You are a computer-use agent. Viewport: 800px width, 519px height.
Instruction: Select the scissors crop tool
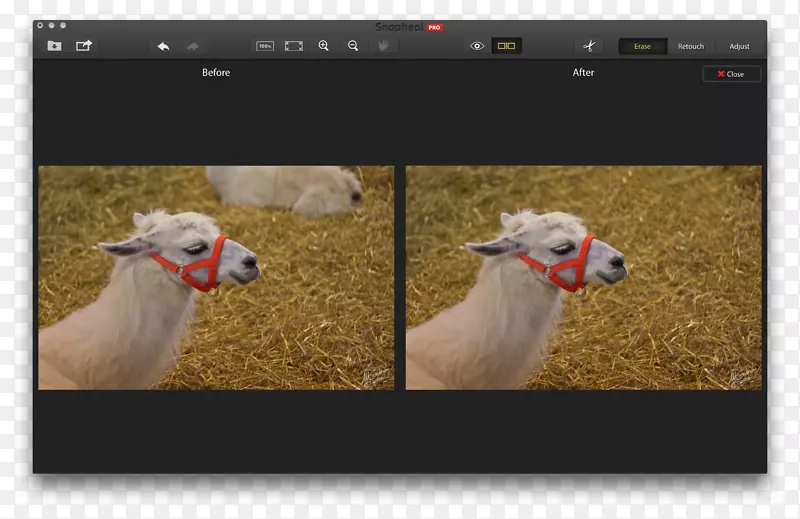(x=589, y=46)
